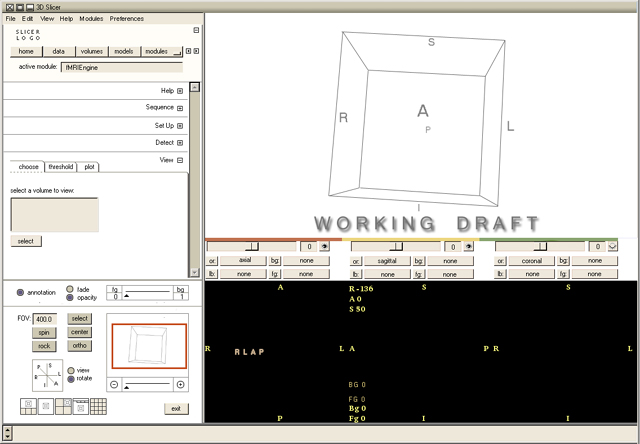Toggle axial slice visibility eye icon
Screen dimensions: 640x444
tap(325, 246)
